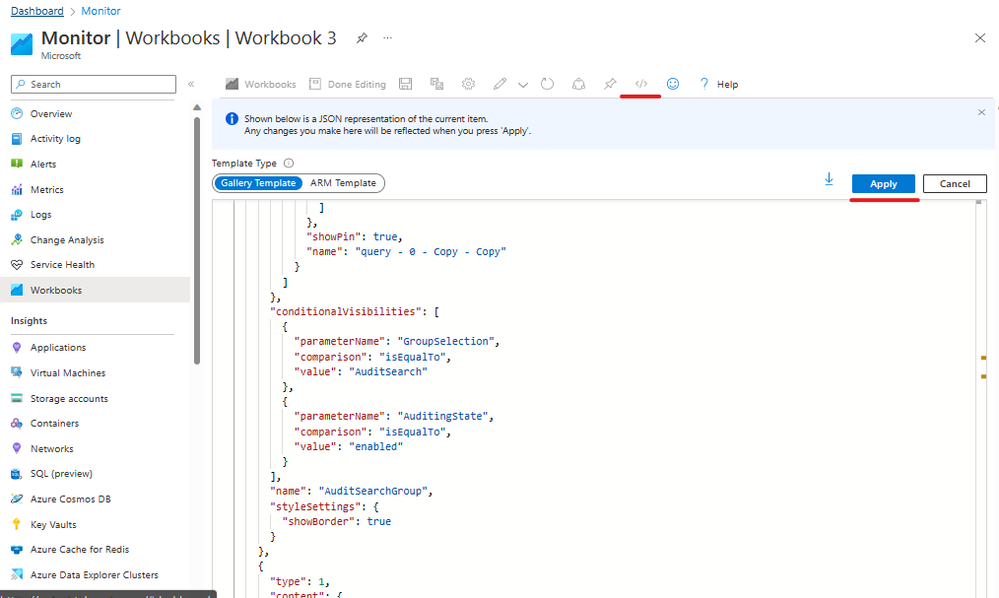The width and height of the screenshot is (999, 598).
Task: Click the "query - 0 - Copy - Copy" value
Action: point(431,252)
